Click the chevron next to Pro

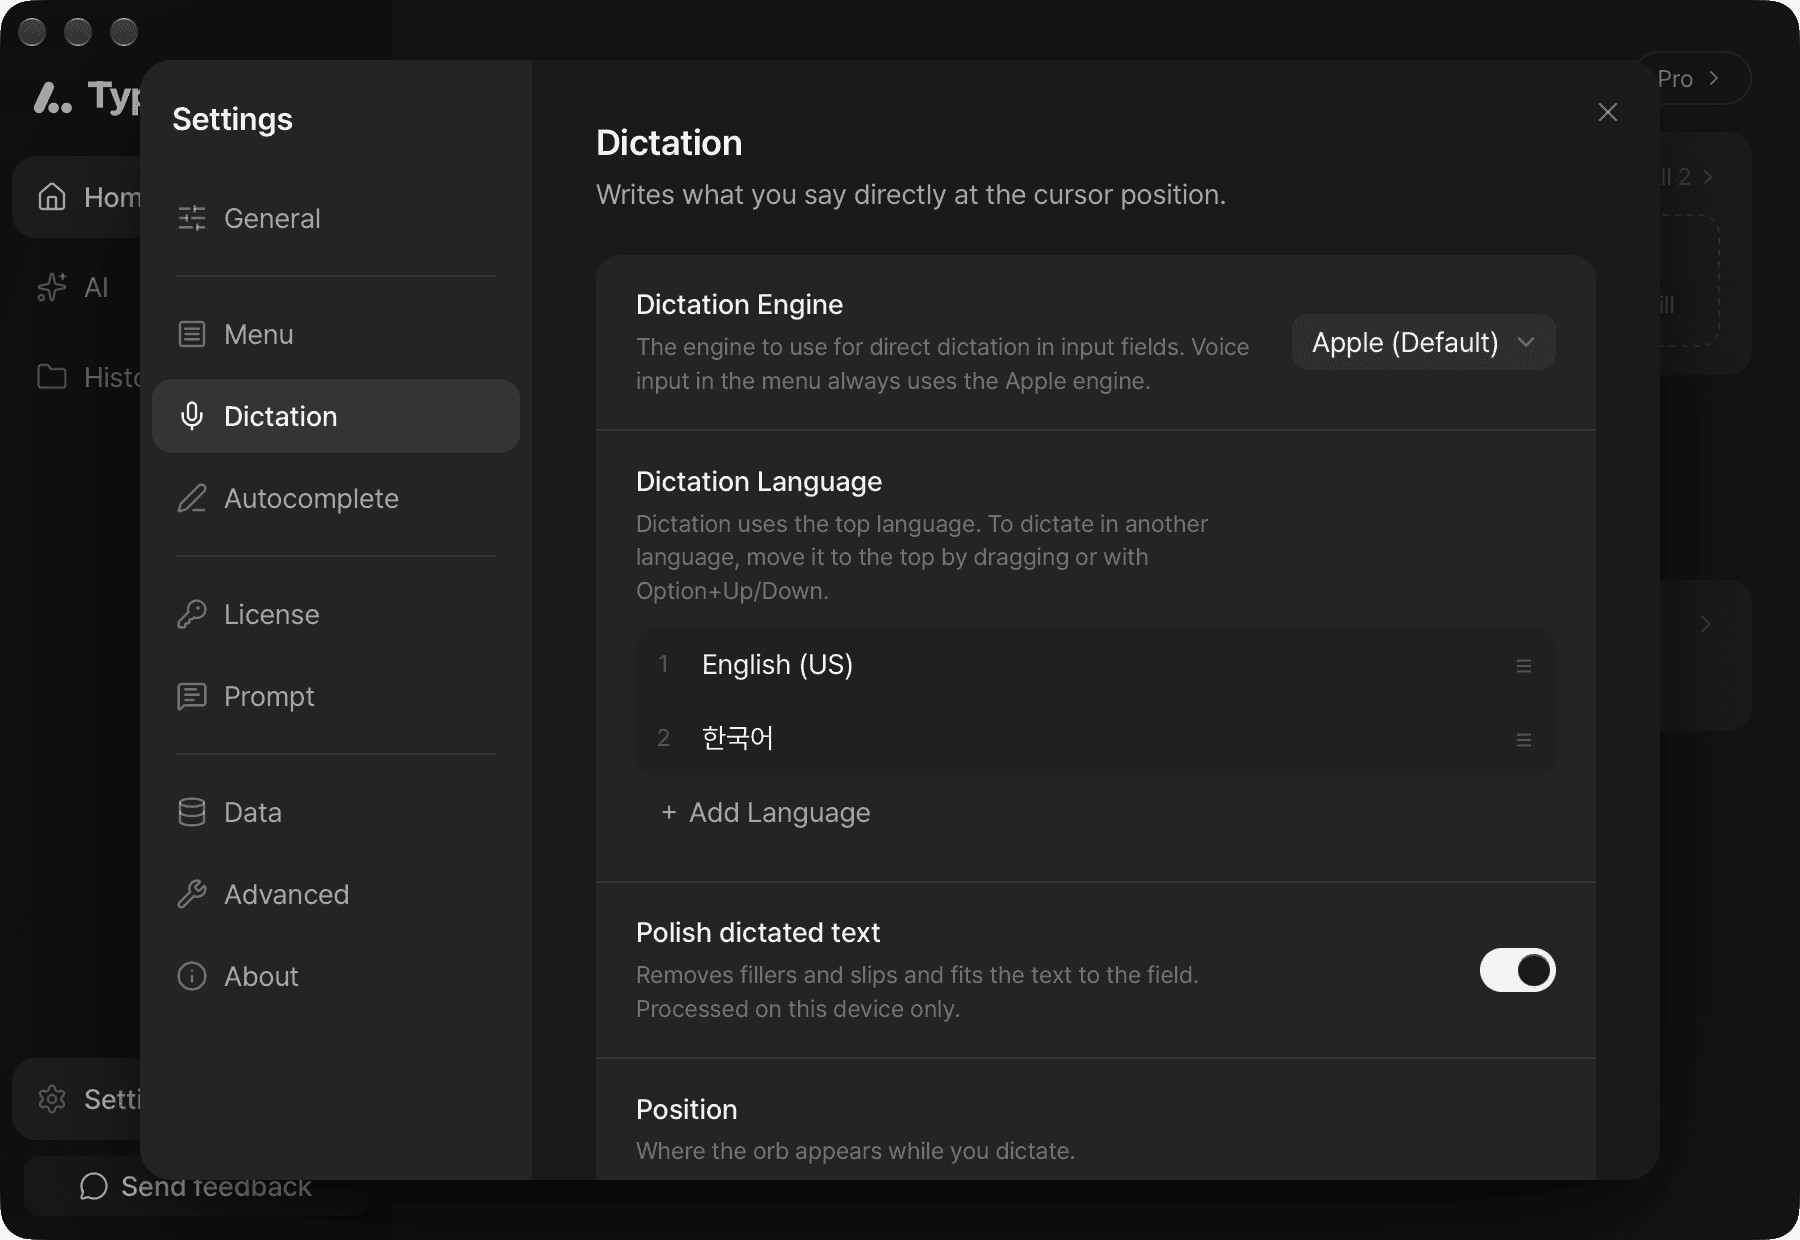tap(1714, 78)
